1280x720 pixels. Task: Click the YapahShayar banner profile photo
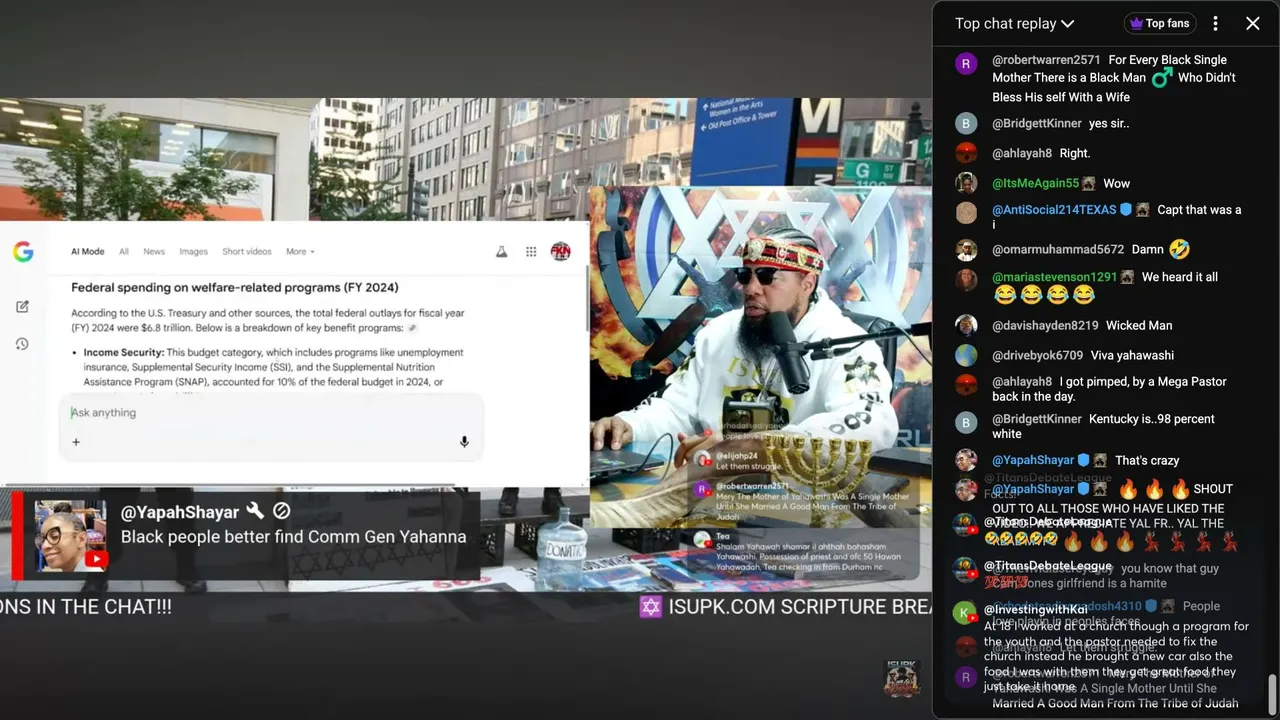[x=70, y=536]
